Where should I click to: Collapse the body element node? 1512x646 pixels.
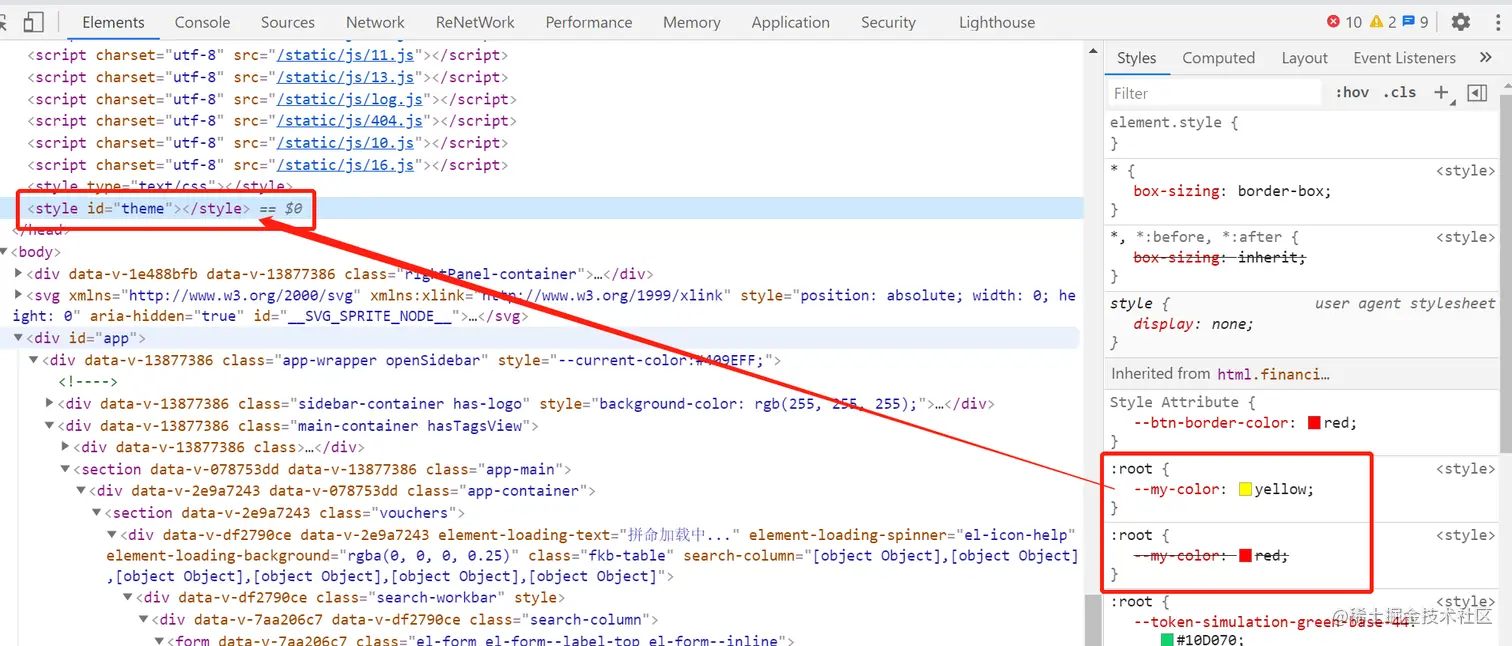click(5, 252)
